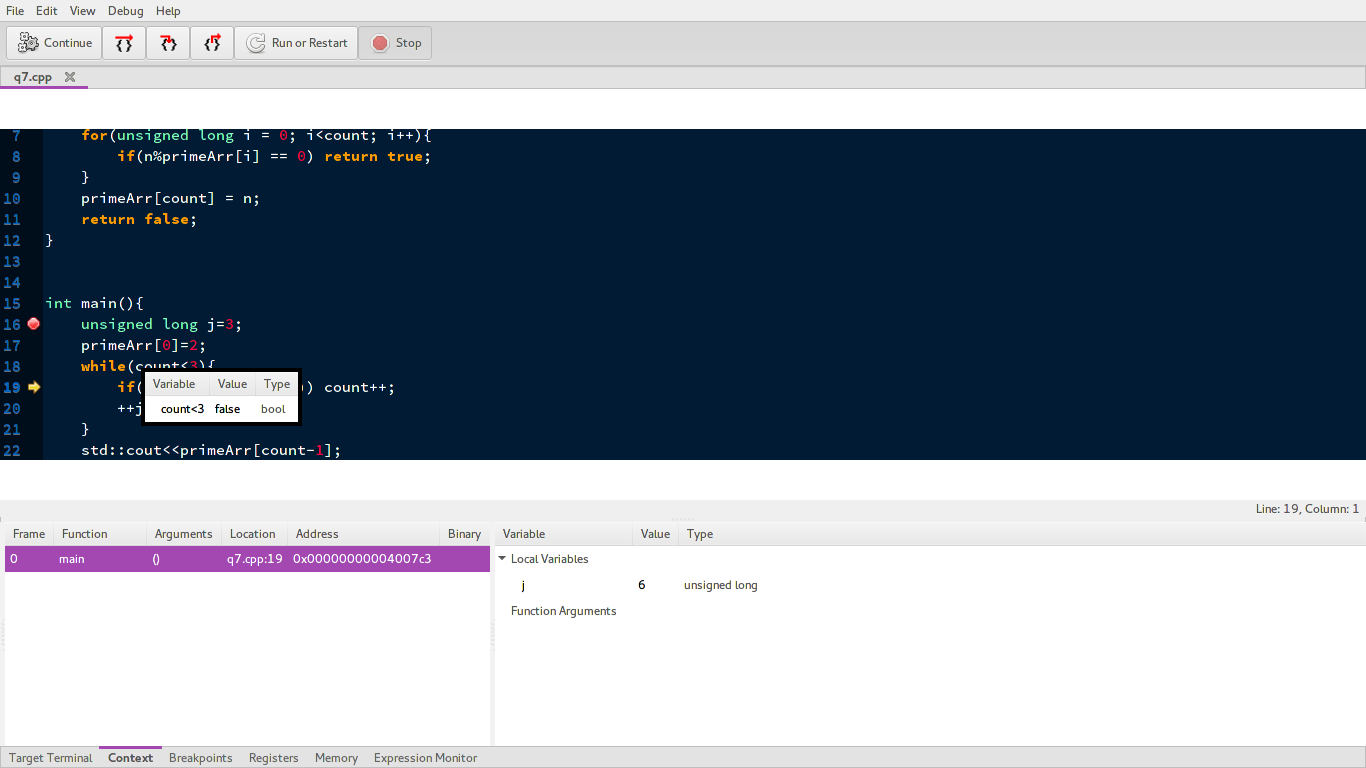Click line number 15 in gutter
The width and height of the screenshot is (1366, 768).
[x=12, y=303]
